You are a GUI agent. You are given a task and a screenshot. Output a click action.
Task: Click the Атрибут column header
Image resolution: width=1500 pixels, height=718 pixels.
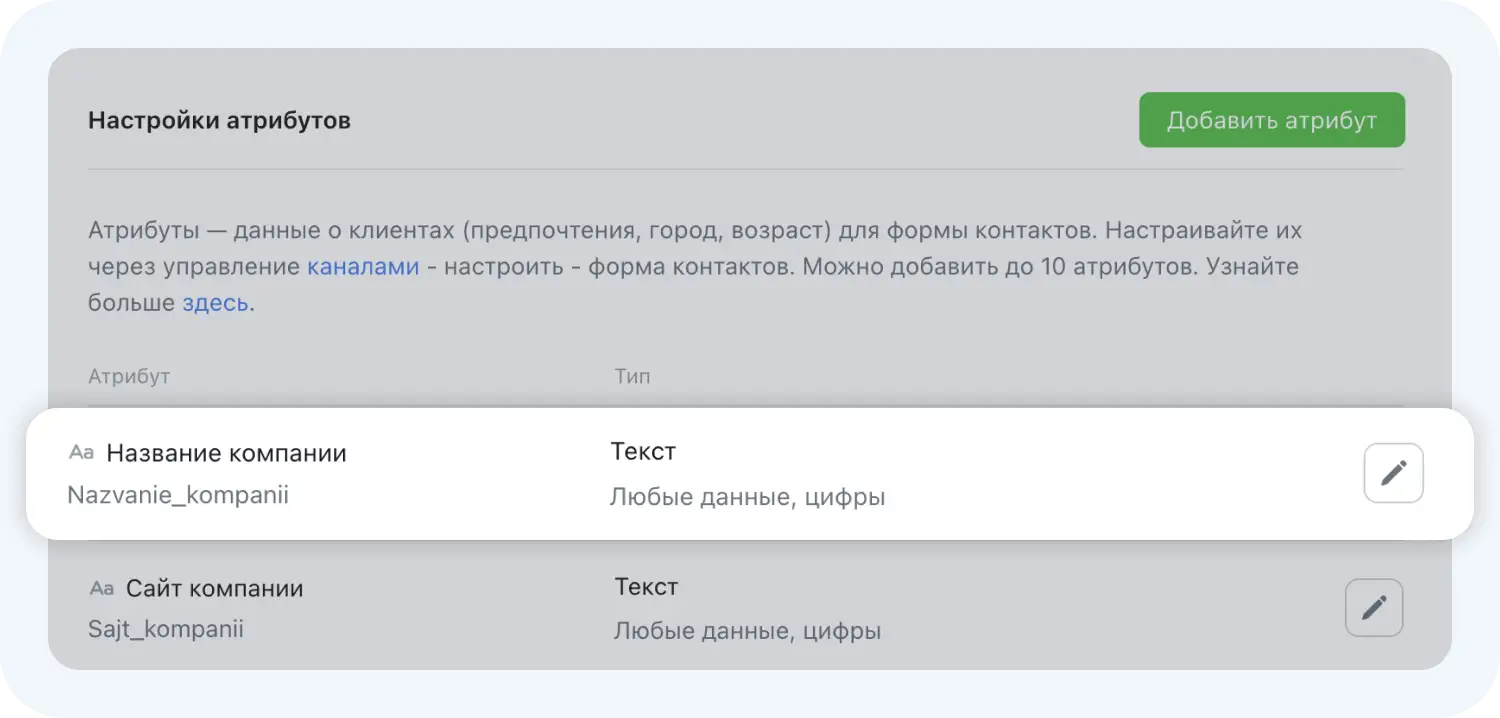pos(128,376)
